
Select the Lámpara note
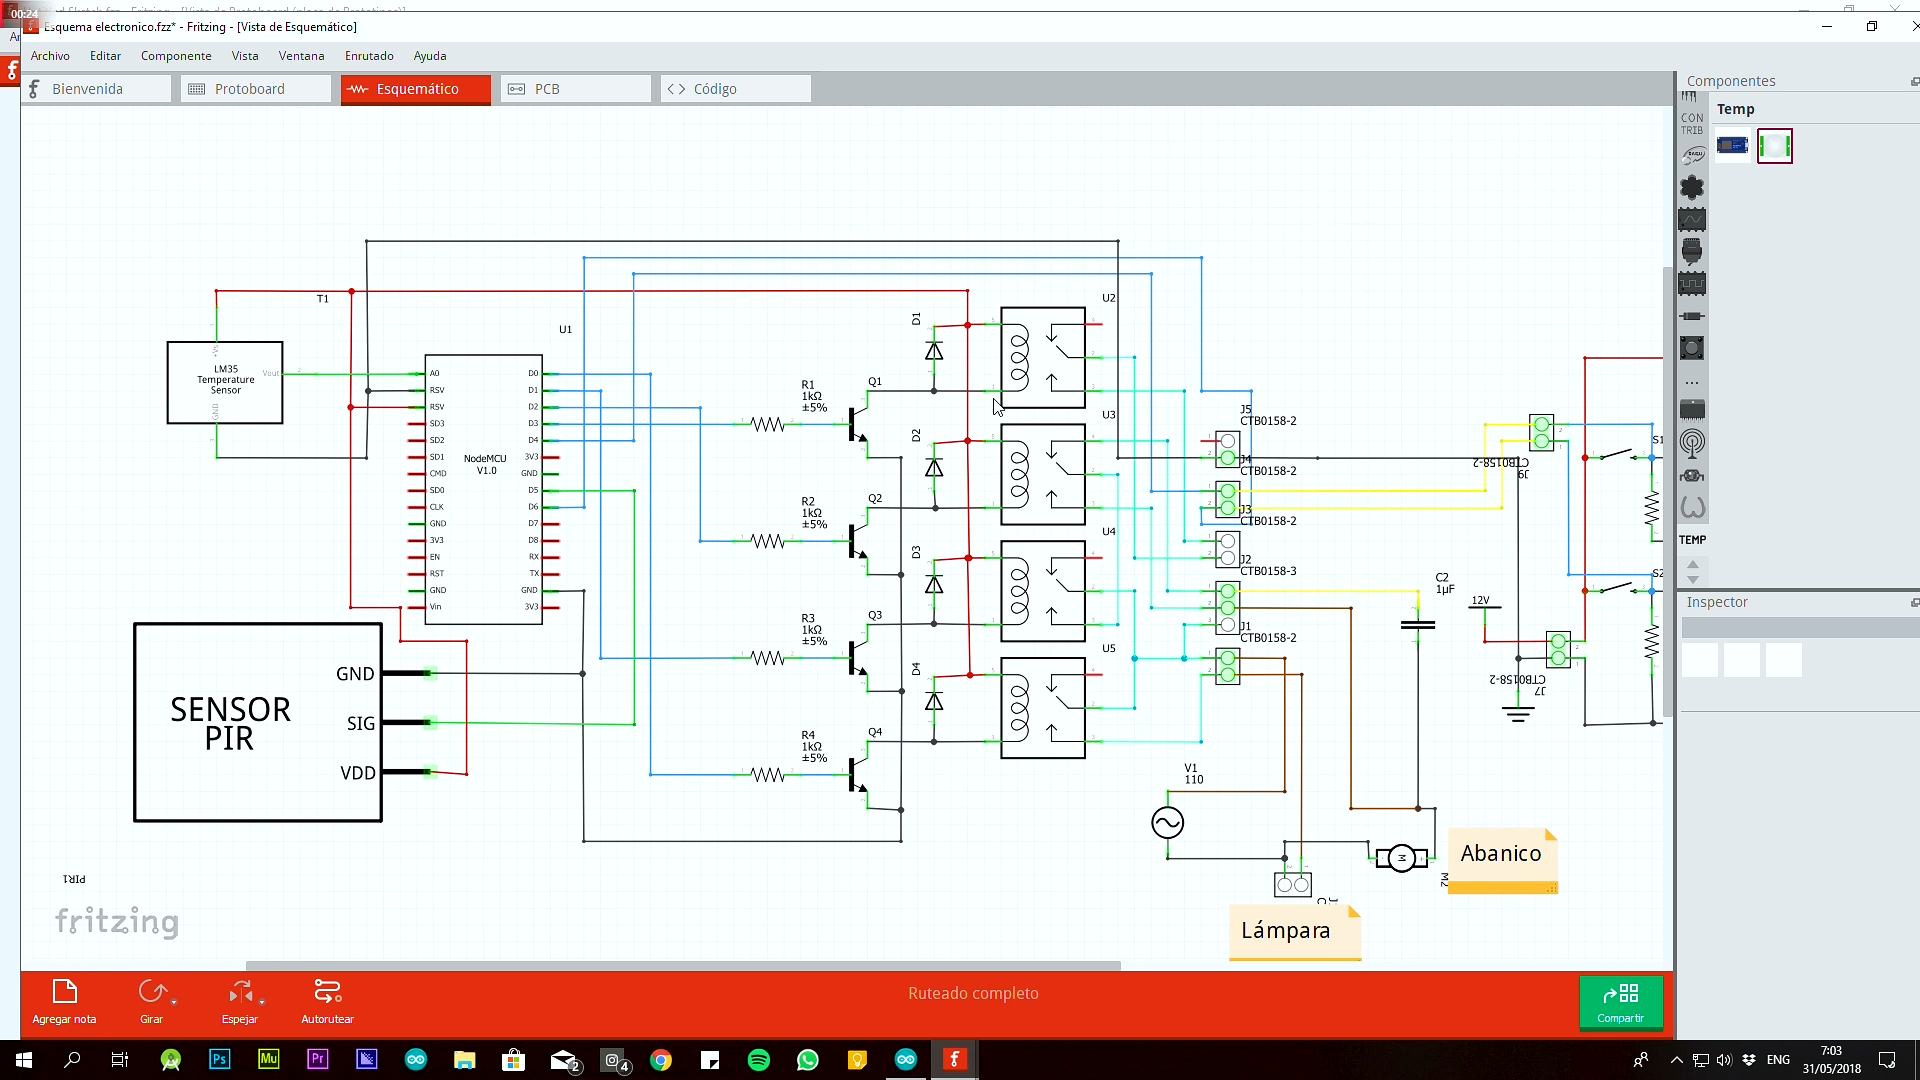pyautogui.click(x=1295, y=932)
